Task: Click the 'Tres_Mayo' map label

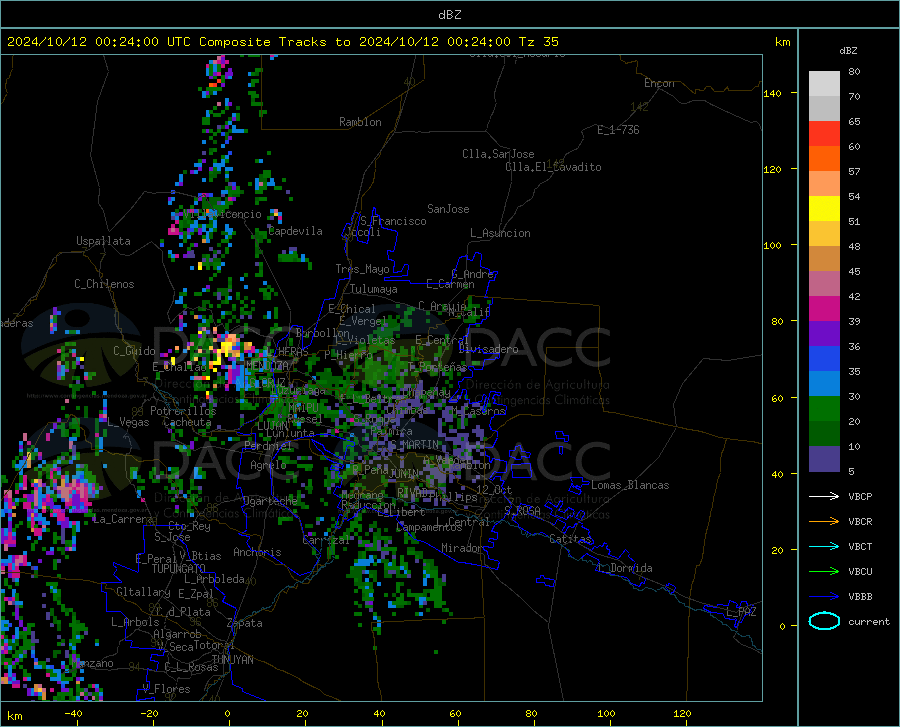Action: click(x=362, y=269)
